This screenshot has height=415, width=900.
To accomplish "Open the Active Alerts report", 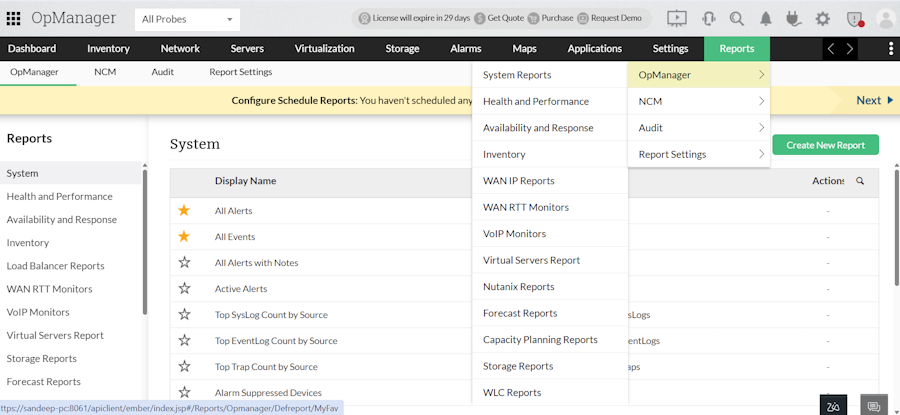I will coord(241,289).
